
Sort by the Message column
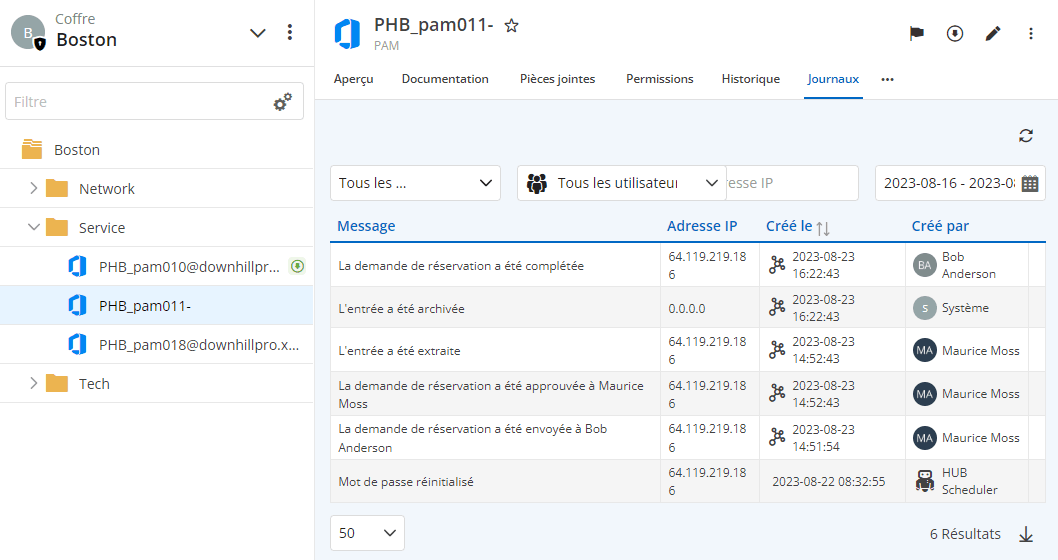[x=366, y=226]
